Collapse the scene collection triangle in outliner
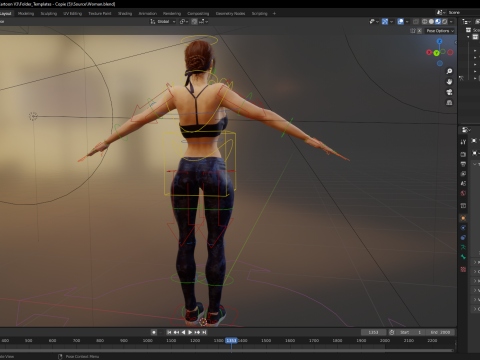Image resolution: width=480 pixels, height=360 pixels. pyautogui.click(x=468, y=37)
